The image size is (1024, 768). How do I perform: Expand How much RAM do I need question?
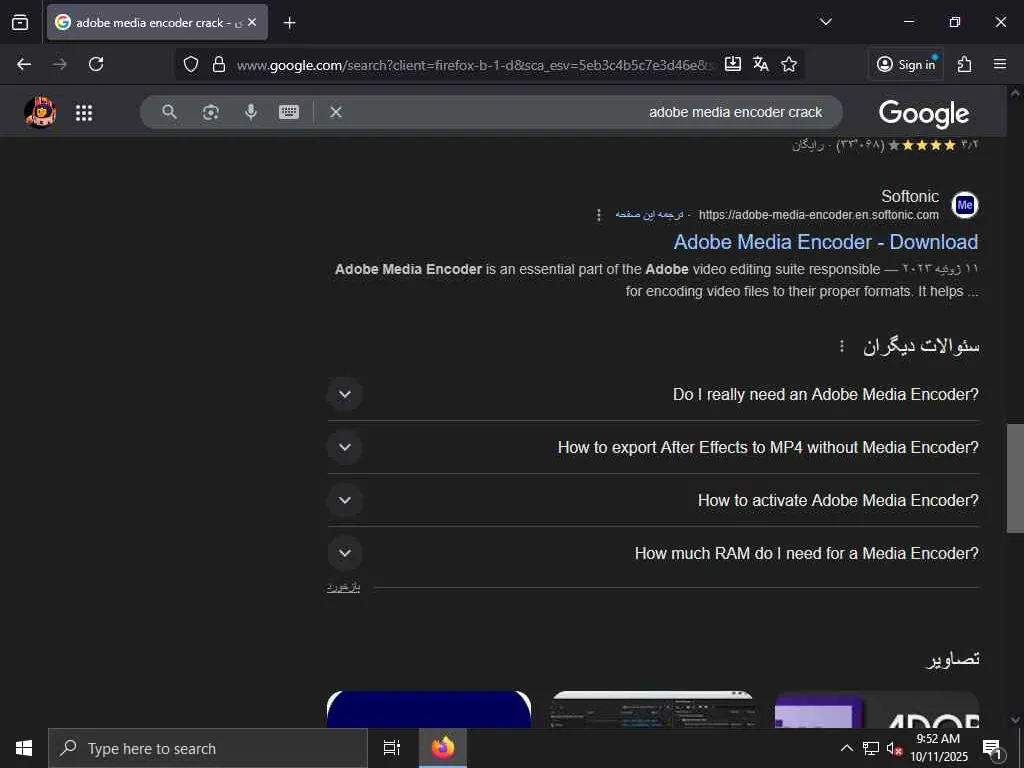653,553
